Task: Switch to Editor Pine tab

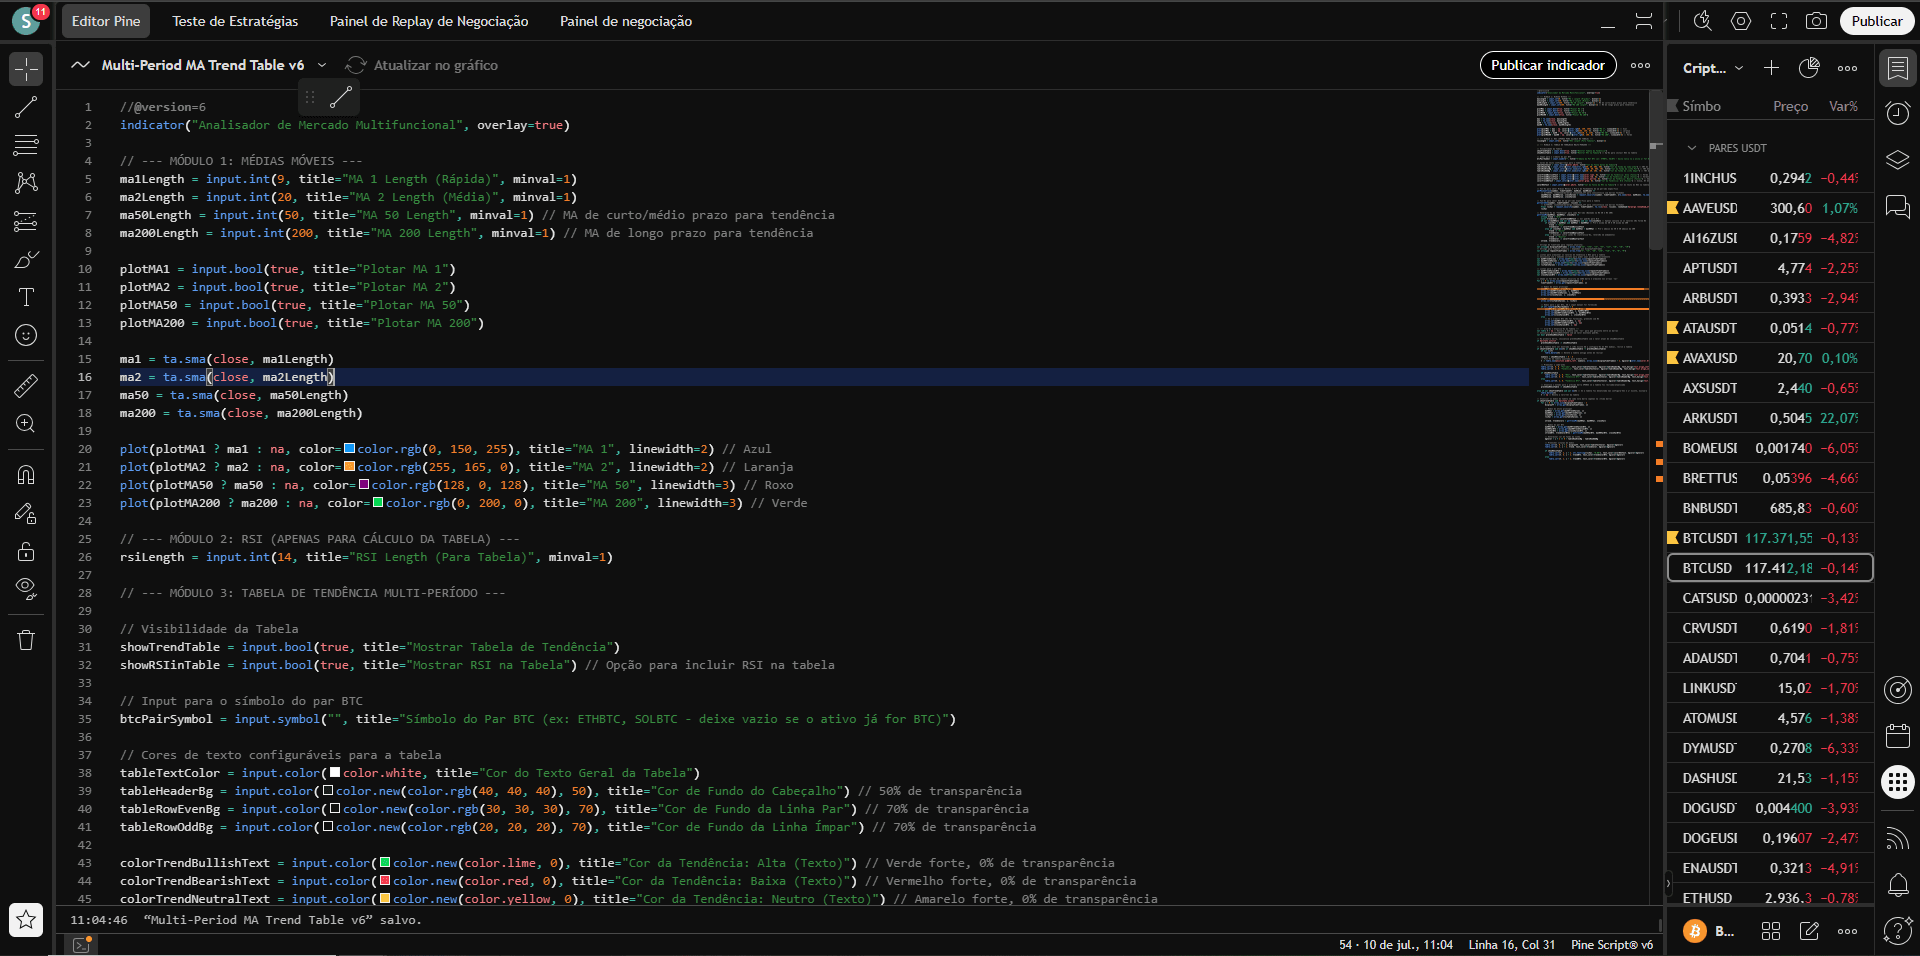Action: point(106,21)
